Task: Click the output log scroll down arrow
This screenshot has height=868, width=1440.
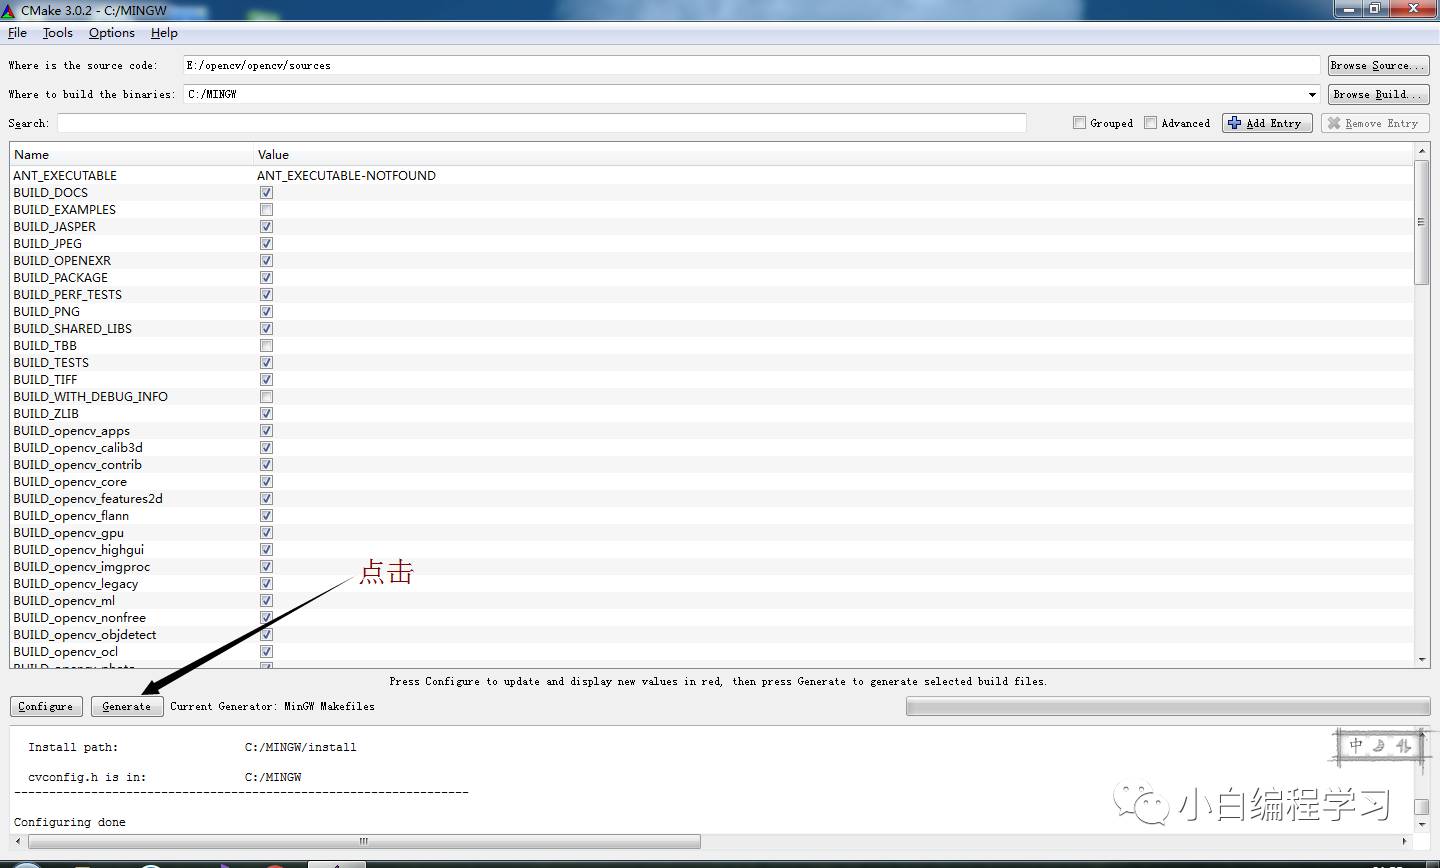Action: [1421, 825]
